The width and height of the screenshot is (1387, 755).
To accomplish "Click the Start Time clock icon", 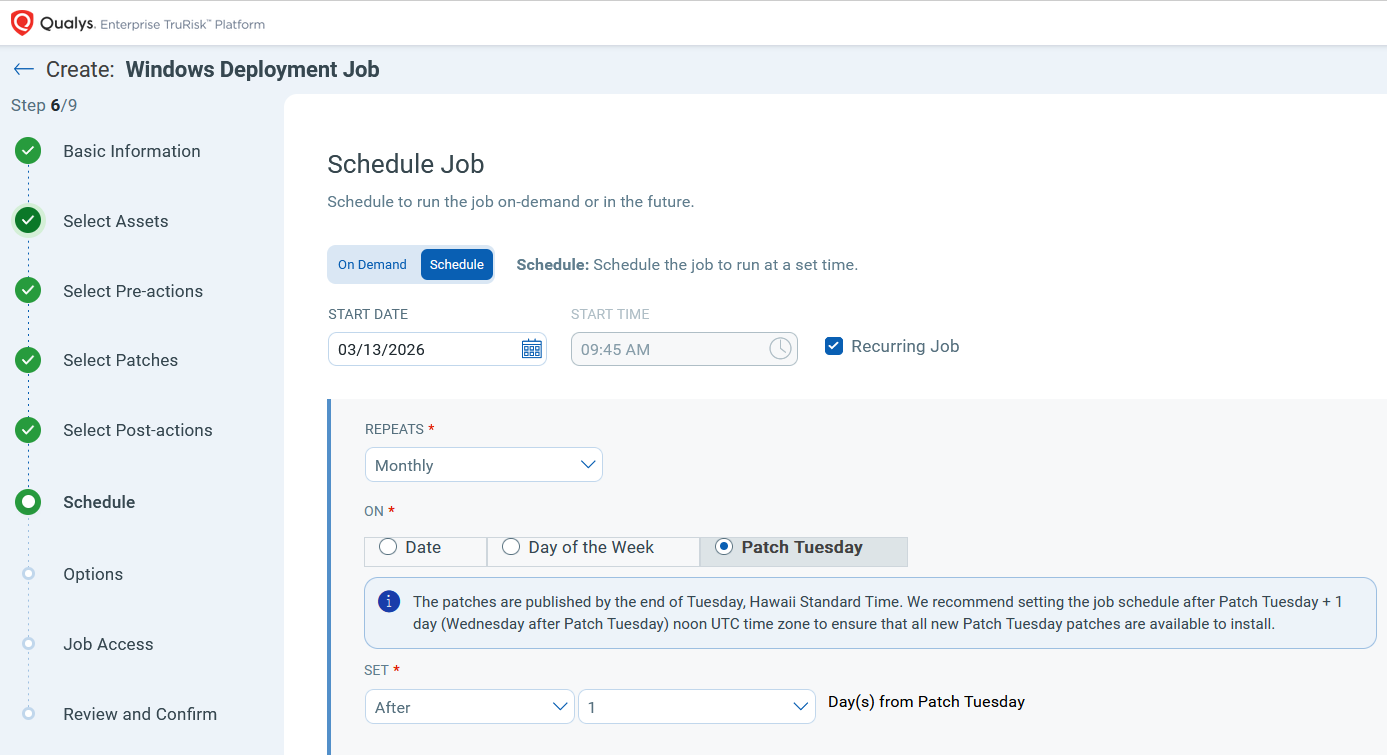I will [x=780, y=349].
